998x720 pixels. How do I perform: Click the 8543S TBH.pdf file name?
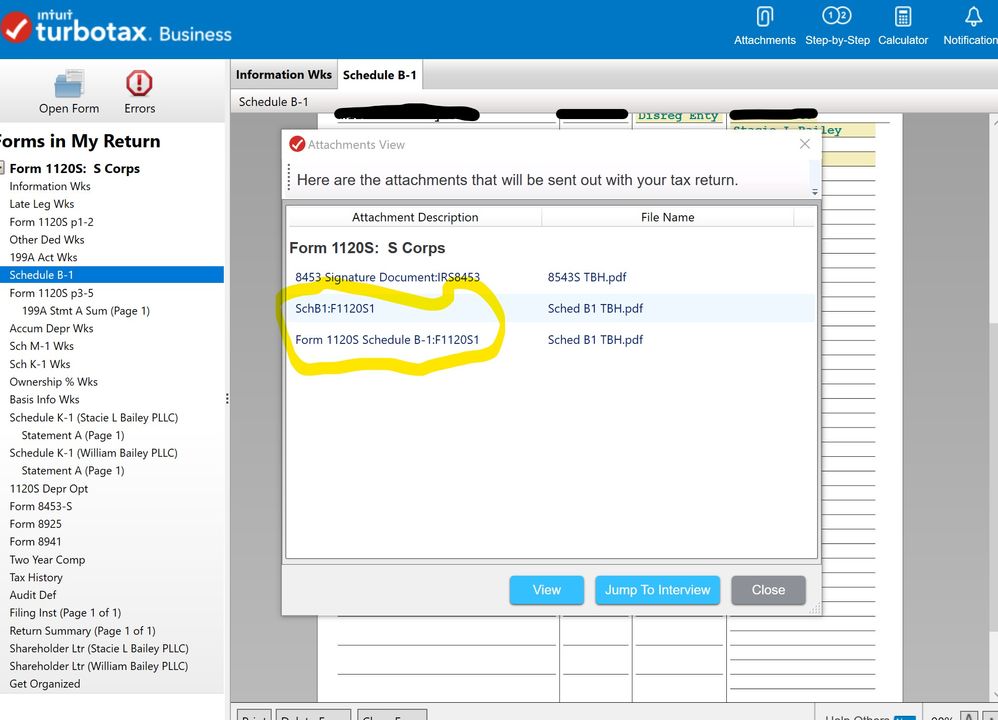587,277
